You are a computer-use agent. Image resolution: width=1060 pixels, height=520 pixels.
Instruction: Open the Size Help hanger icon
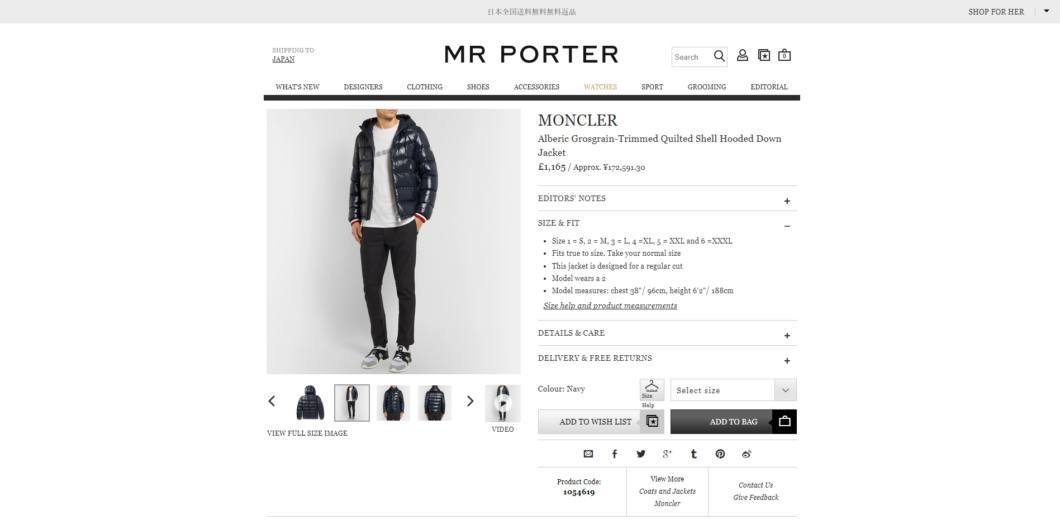coord(652,390)
